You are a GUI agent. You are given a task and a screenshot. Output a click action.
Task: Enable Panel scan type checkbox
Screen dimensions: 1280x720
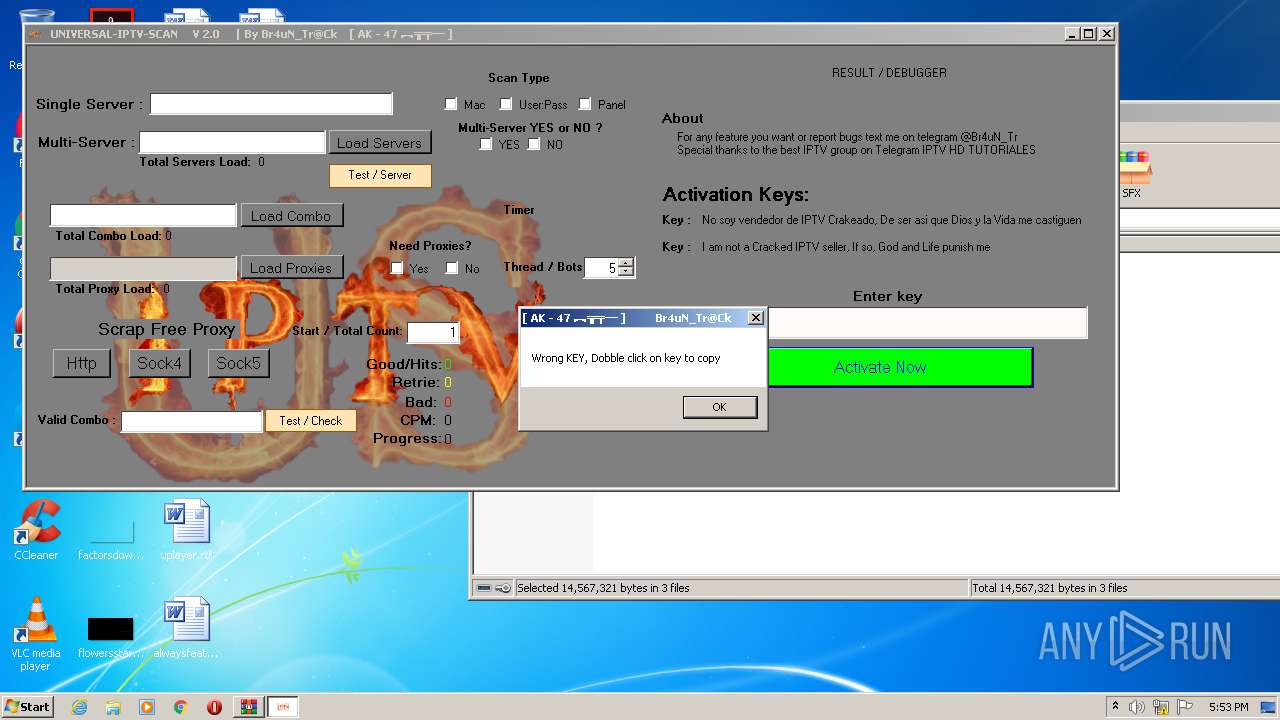(585, 104)
